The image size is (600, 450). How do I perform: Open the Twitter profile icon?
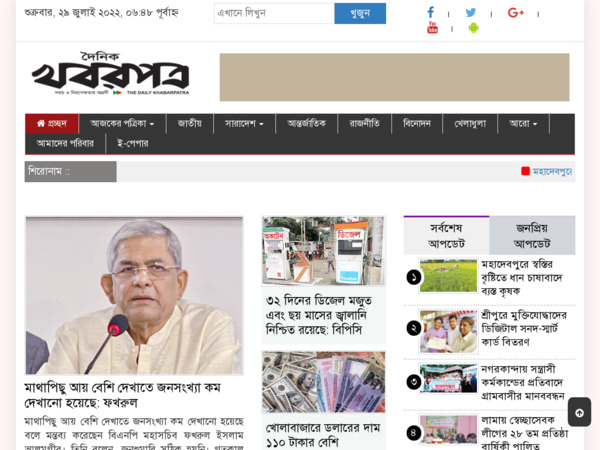pyautogui.click(x=470, y=13)
